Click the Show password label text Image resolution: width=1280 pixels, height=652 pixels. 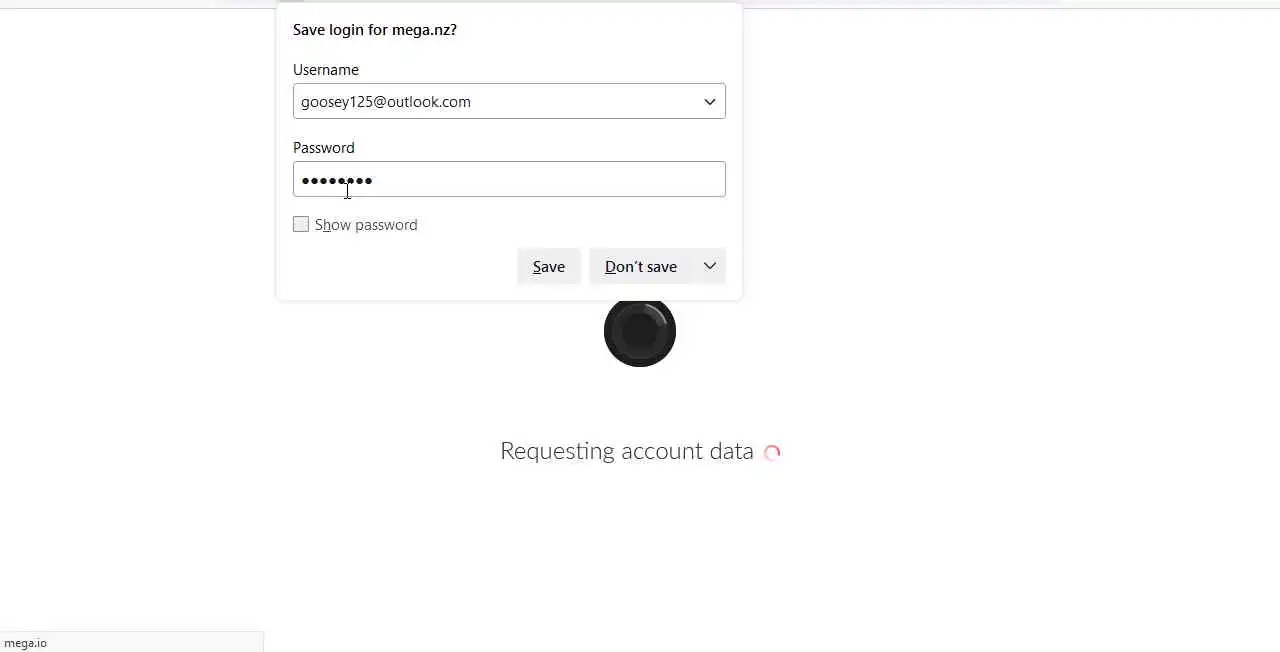(366, 225)
